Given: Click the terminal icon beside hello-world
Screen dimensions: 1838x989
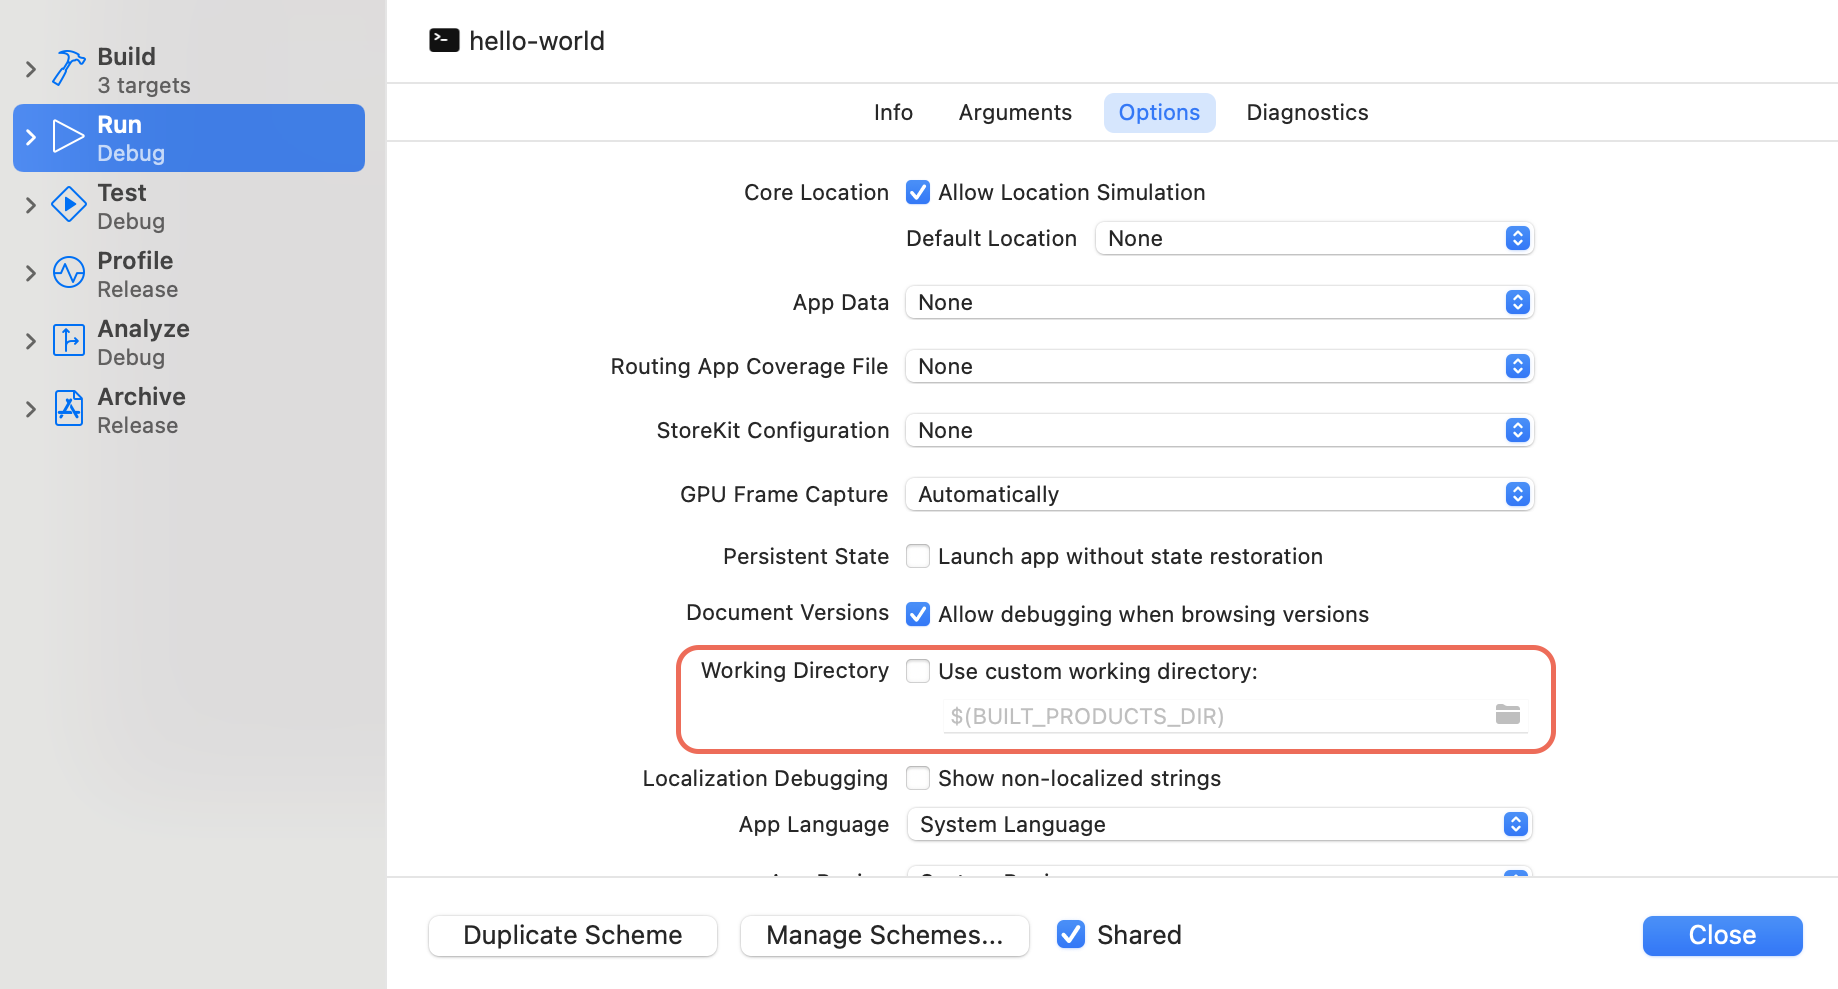Looking at the screenshot, I should [x=444, y=40].
